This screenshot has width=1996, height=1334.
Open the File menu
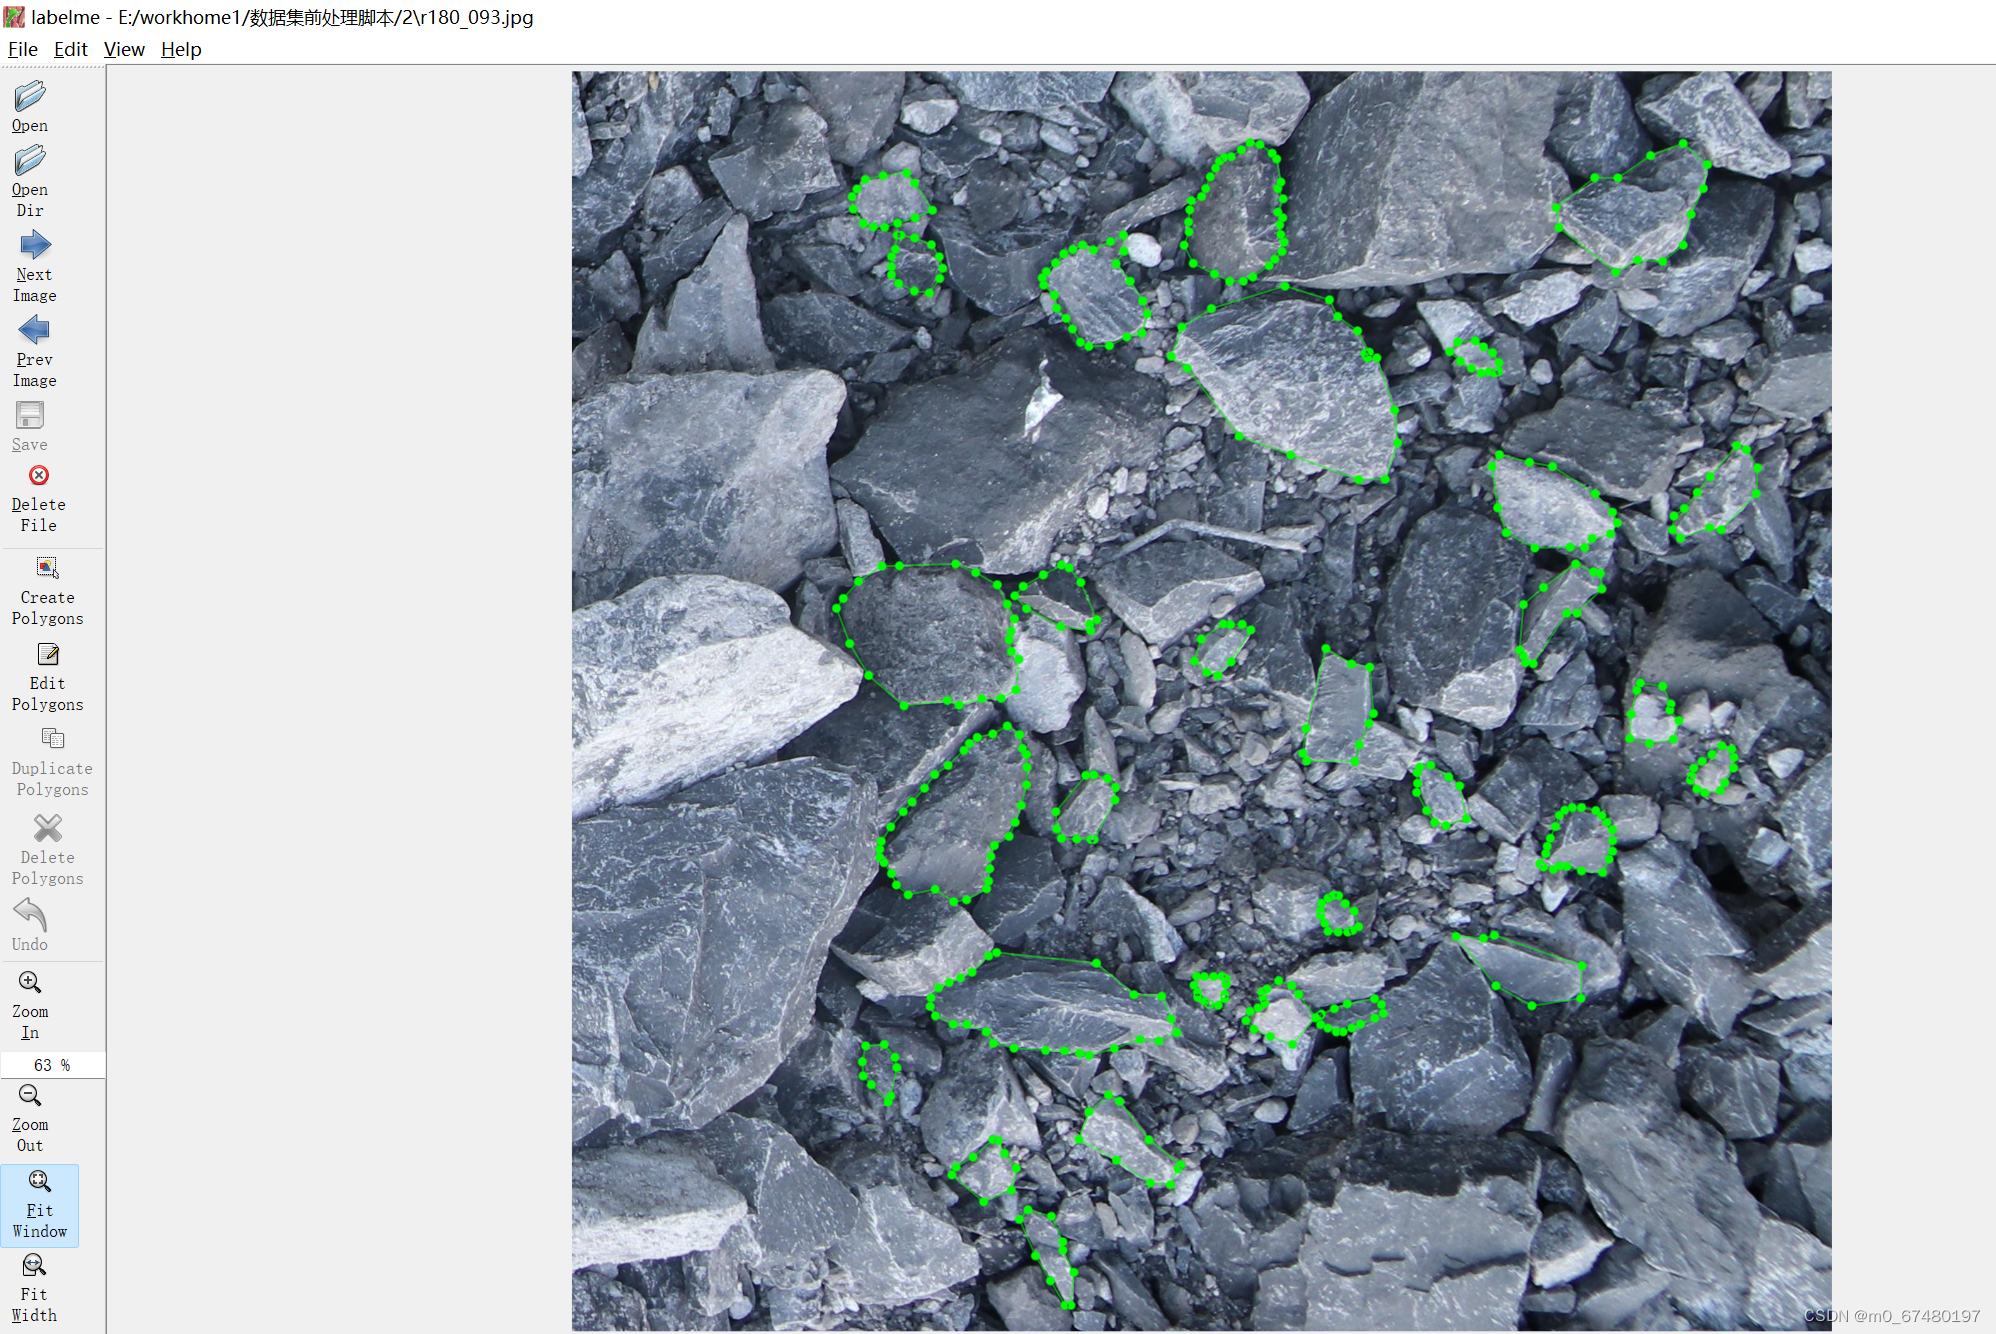22,49
